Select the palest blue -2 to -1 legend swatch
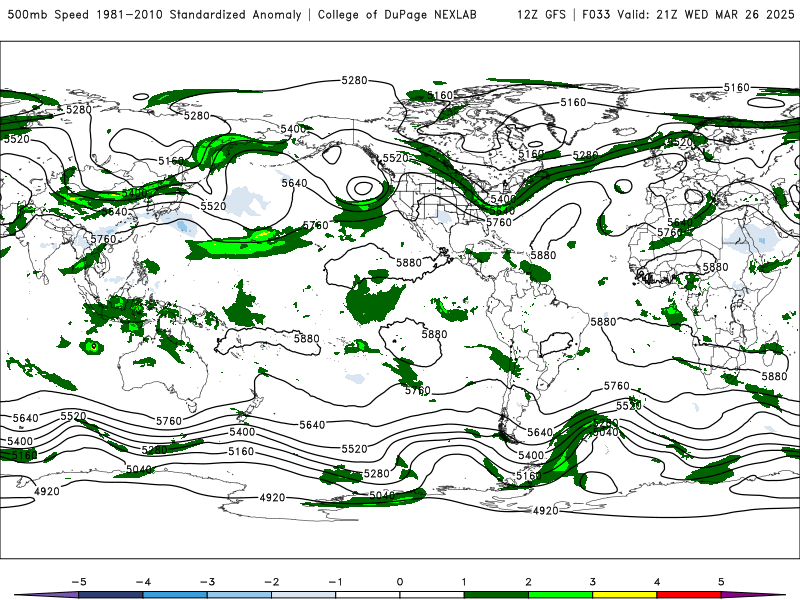This screenshot has width=800, height=600. coord(303,595)
